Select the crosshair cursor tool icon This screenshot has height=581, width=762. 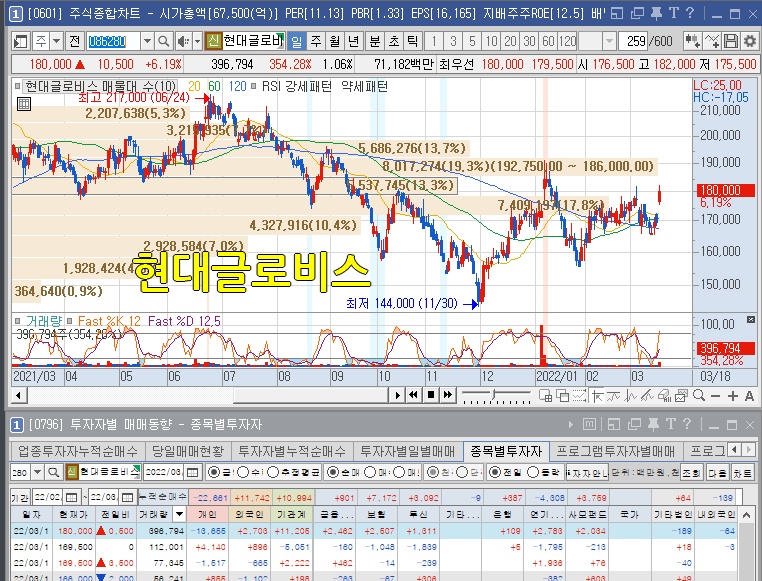(x=598, y=396)
